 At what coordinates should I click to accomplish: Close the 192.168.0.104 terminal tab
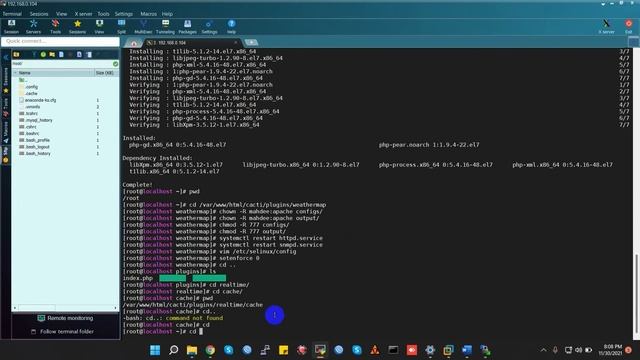[x=236, y=42]
